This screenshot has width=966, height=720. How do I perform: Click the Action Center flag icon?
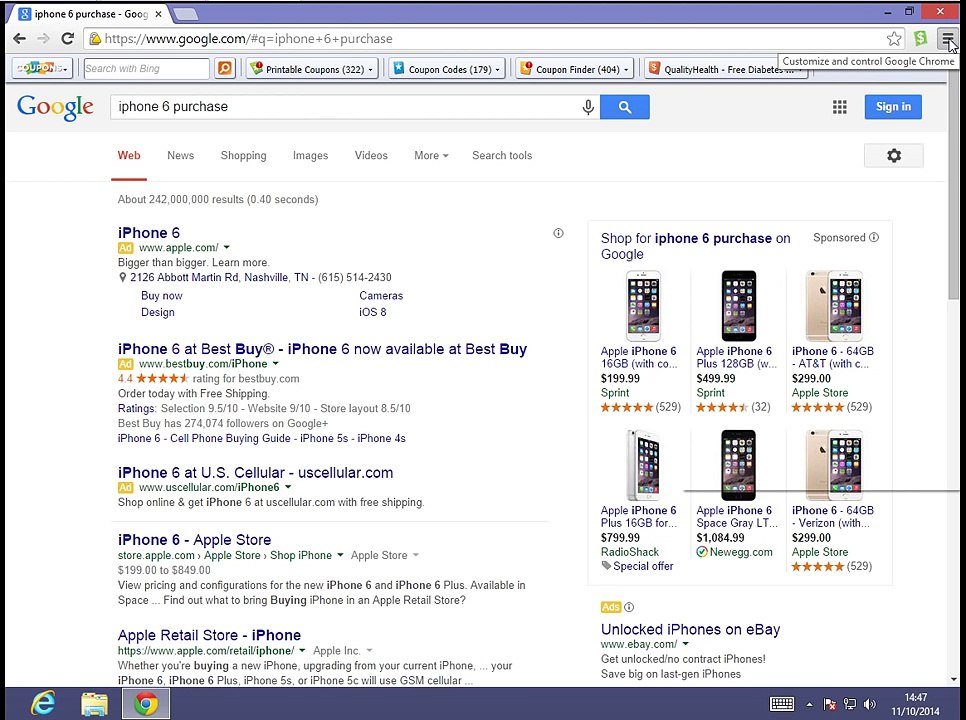click(830, 703)
